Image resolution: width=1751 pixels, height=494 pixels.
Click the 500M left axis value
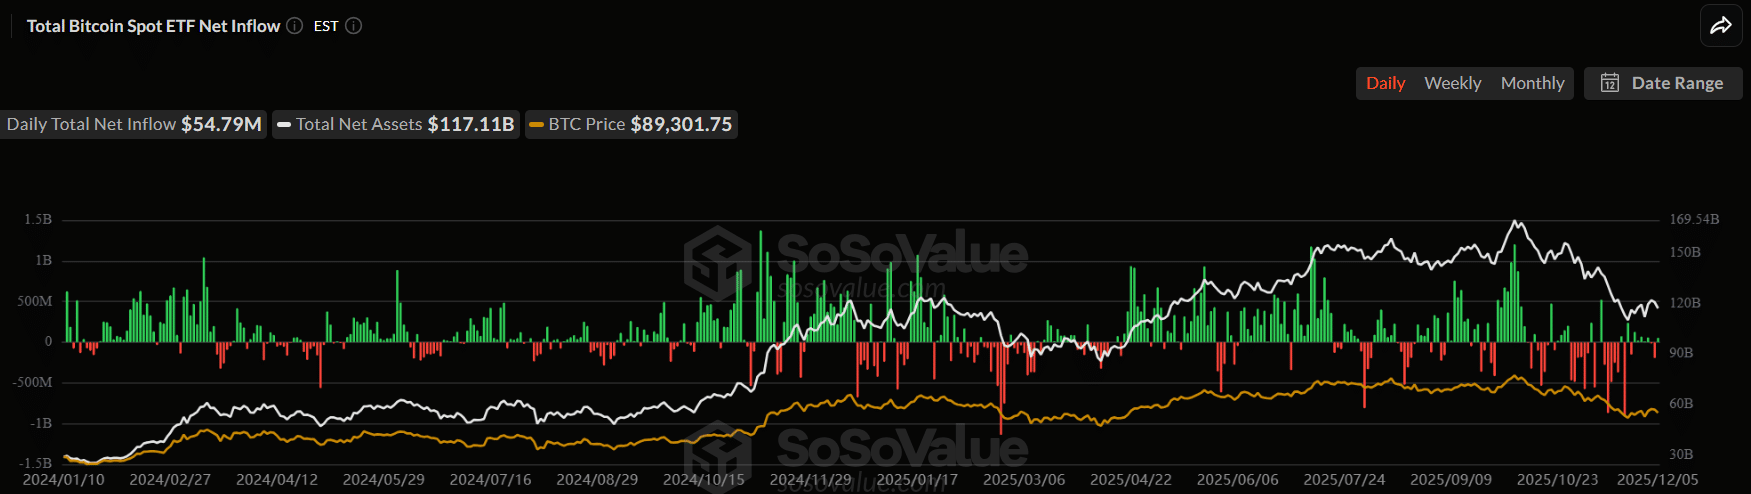(35, 301)
